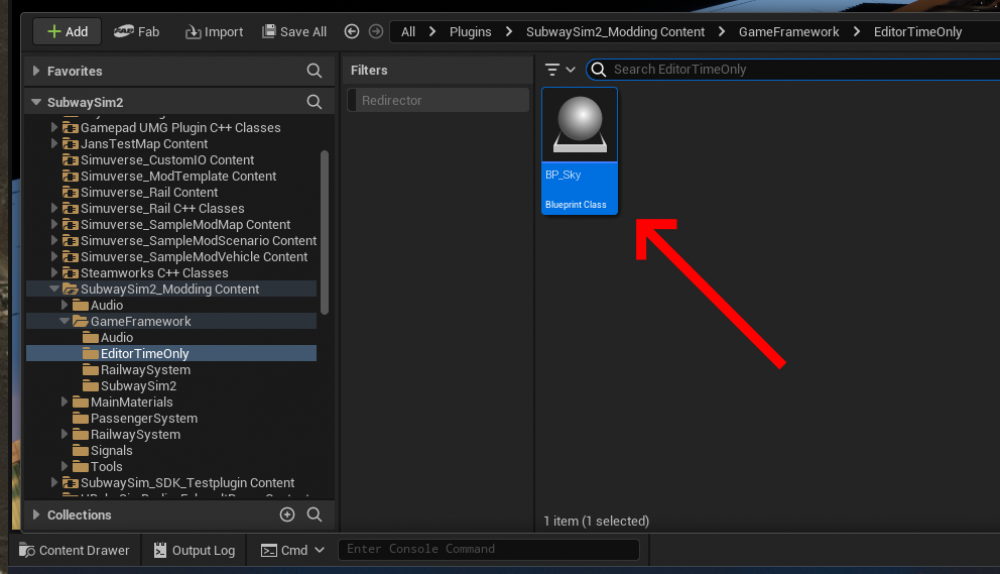Screen dimensions: 1000x574
Task: Expand the Favorites section
Action: point(37,71)
